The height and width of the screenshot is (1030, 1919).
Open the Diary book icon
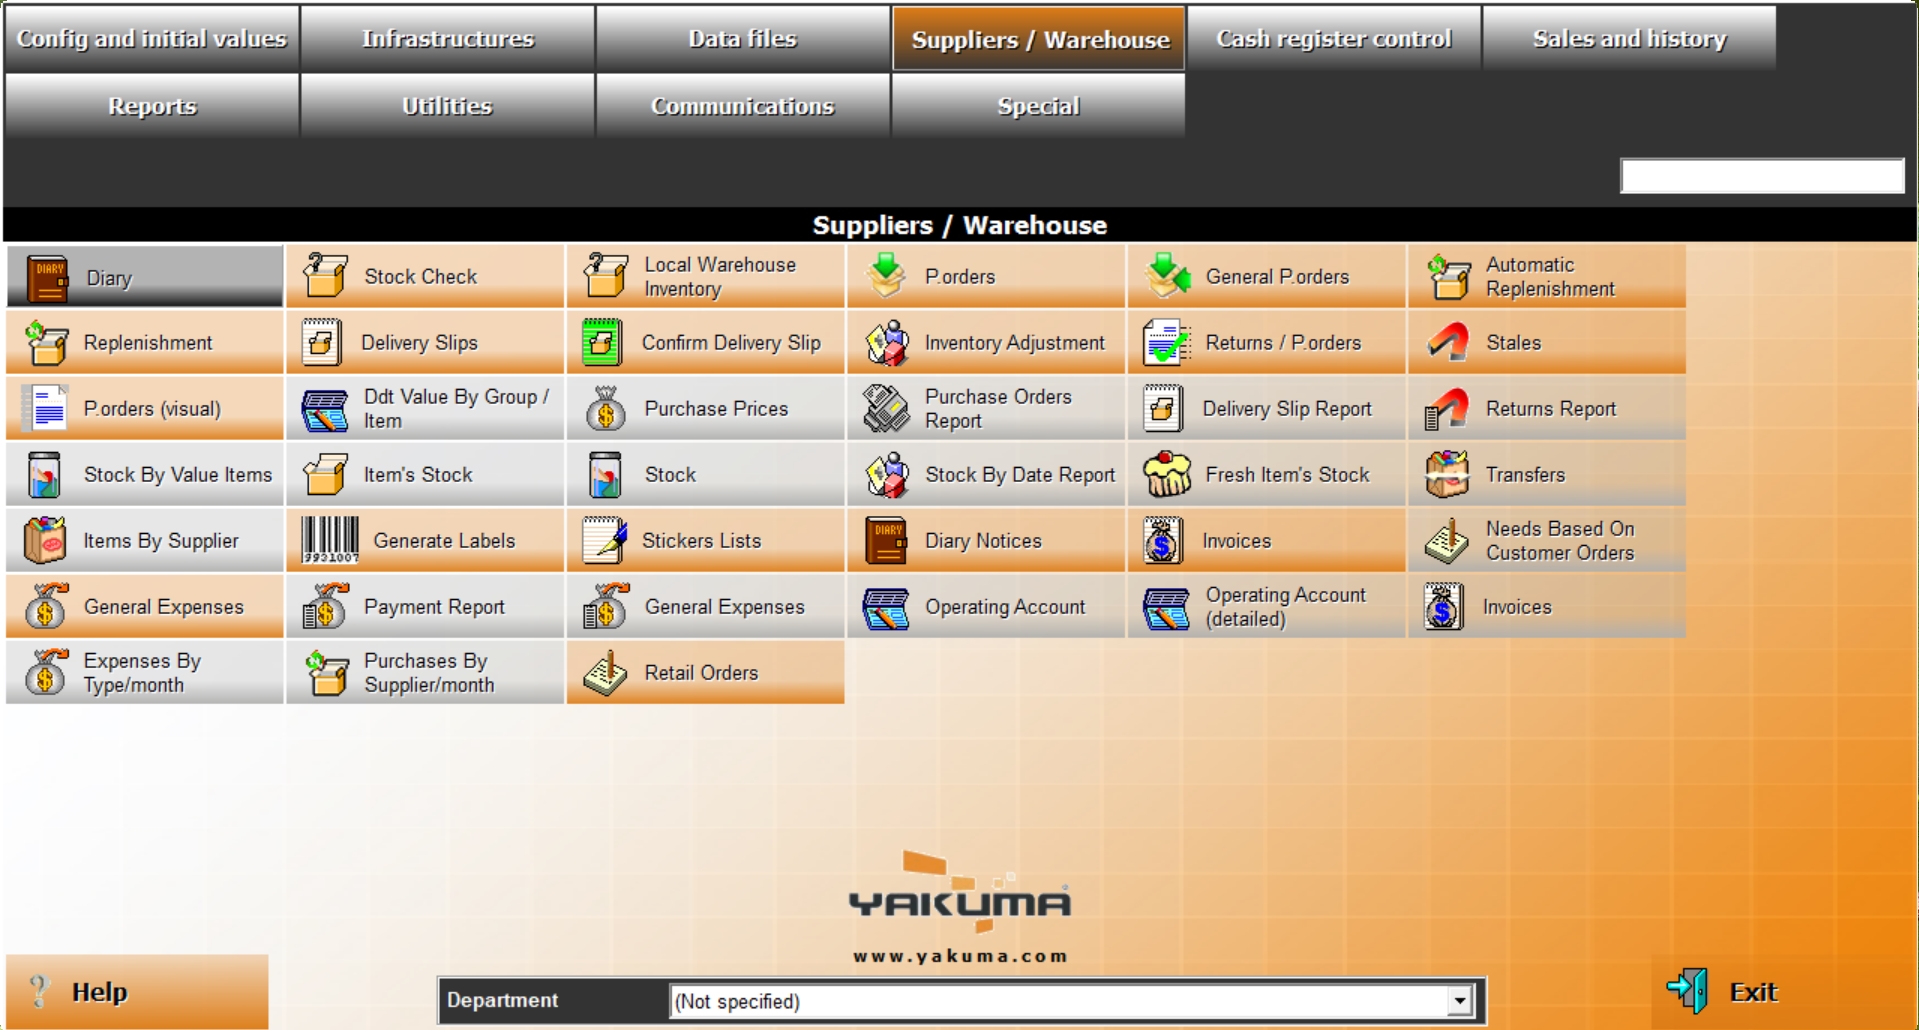click(x=47, y=277)
